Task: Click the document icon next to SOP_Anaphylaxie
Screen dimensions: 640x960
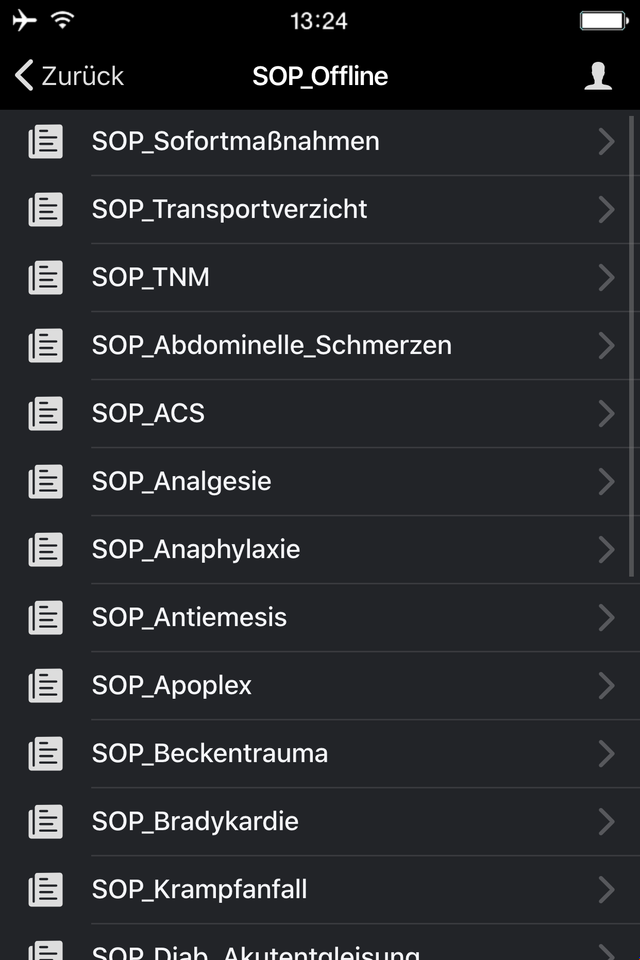Action: [45, 549]
